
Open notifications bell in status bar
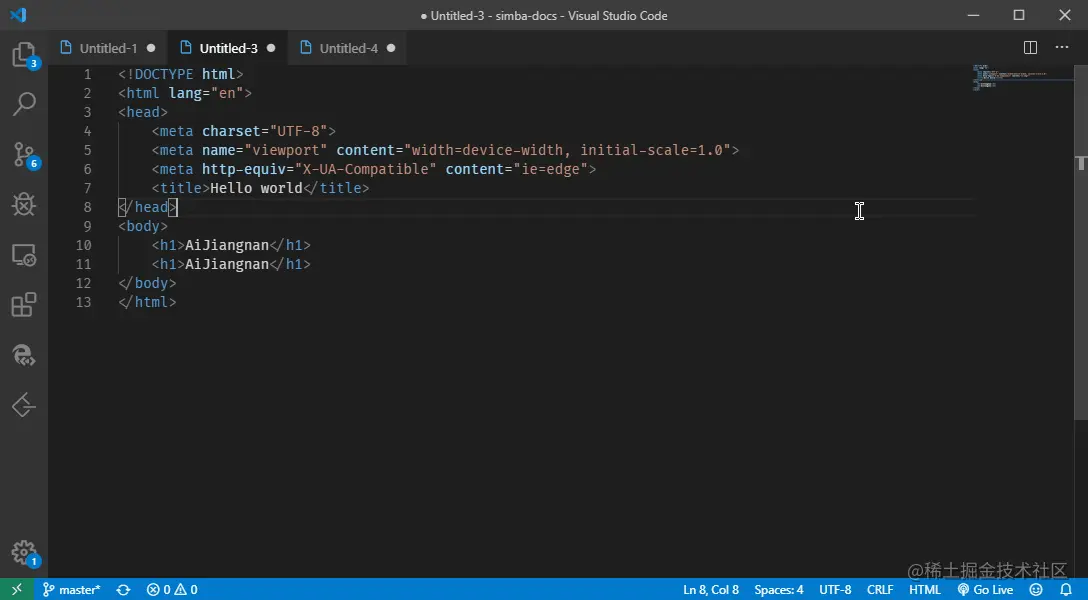pyautogui.click(x=1066, y=590)
